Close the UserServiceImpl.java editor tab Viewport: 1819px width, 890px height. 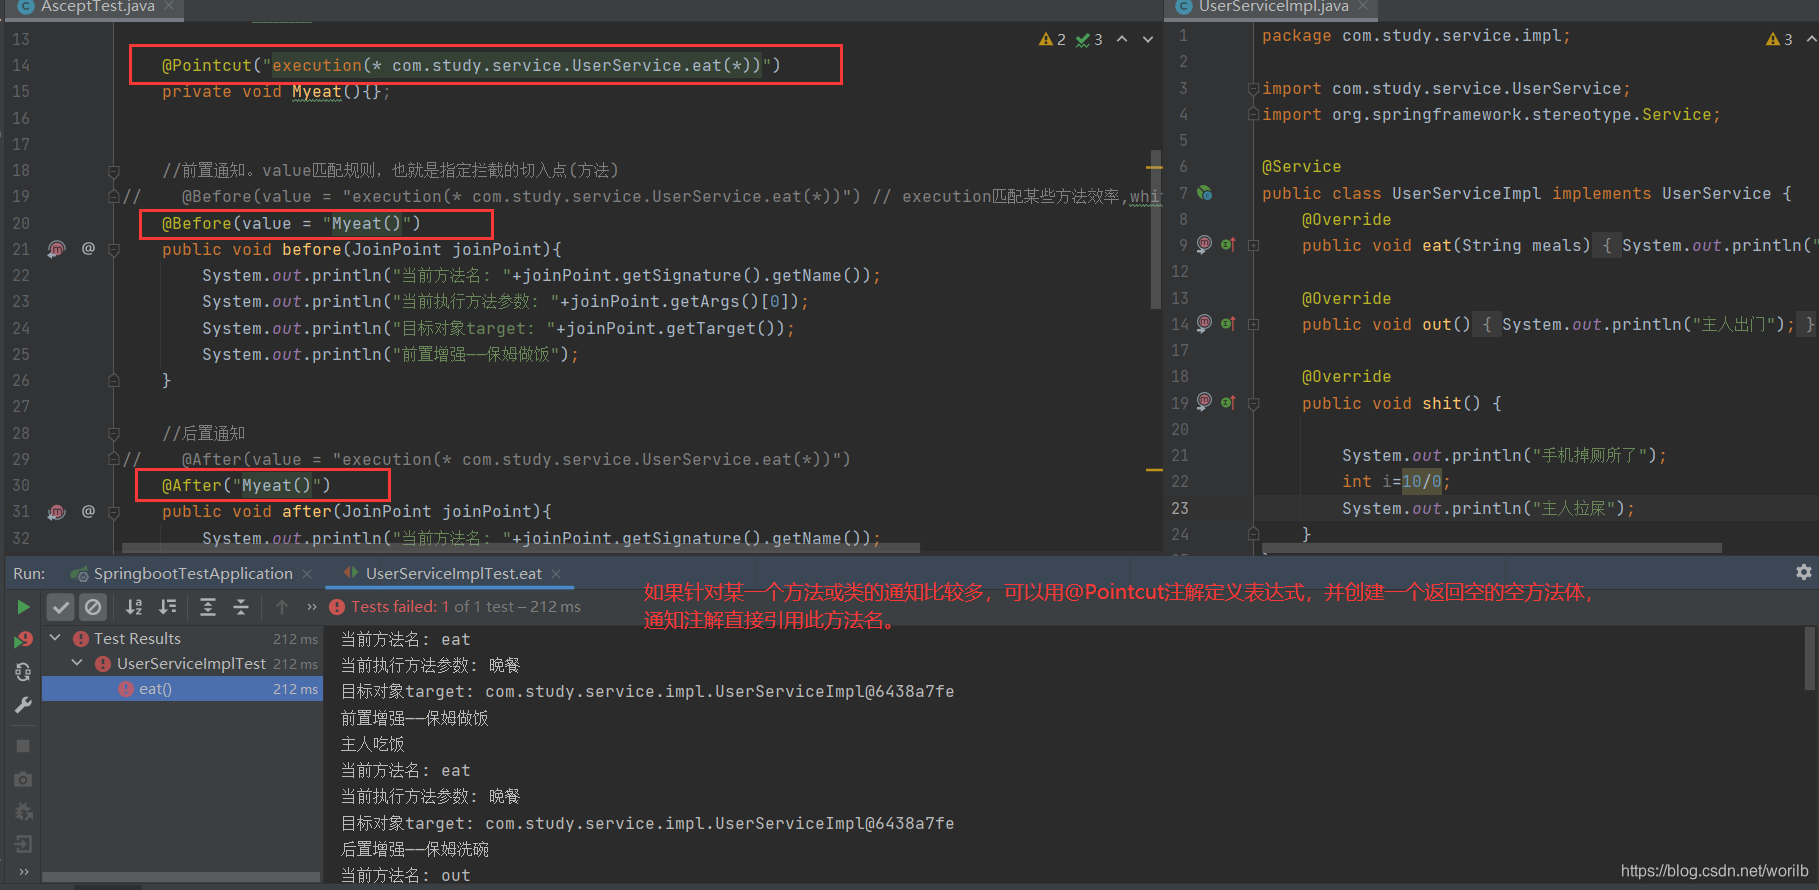coord(1363,6)
